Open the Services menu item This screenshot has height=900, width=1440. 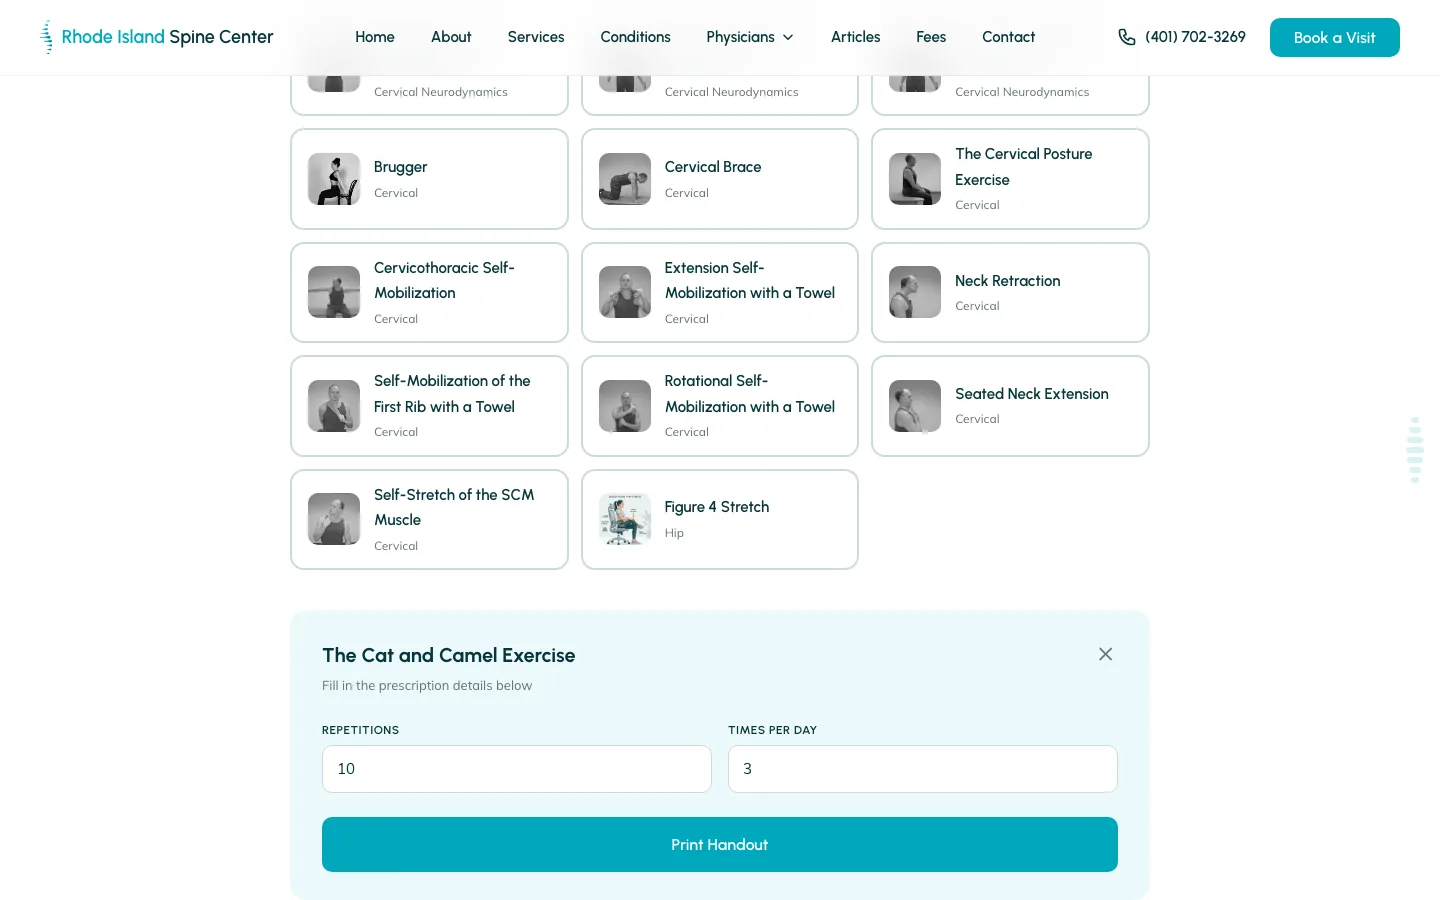[x=536, y=37]
